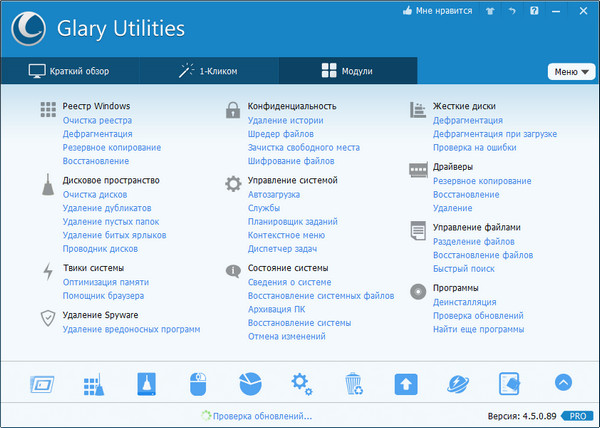600x428 pixels.
Task: Click the mouse context menu icon
Action: pyautogui.click(x=197, y=382)
